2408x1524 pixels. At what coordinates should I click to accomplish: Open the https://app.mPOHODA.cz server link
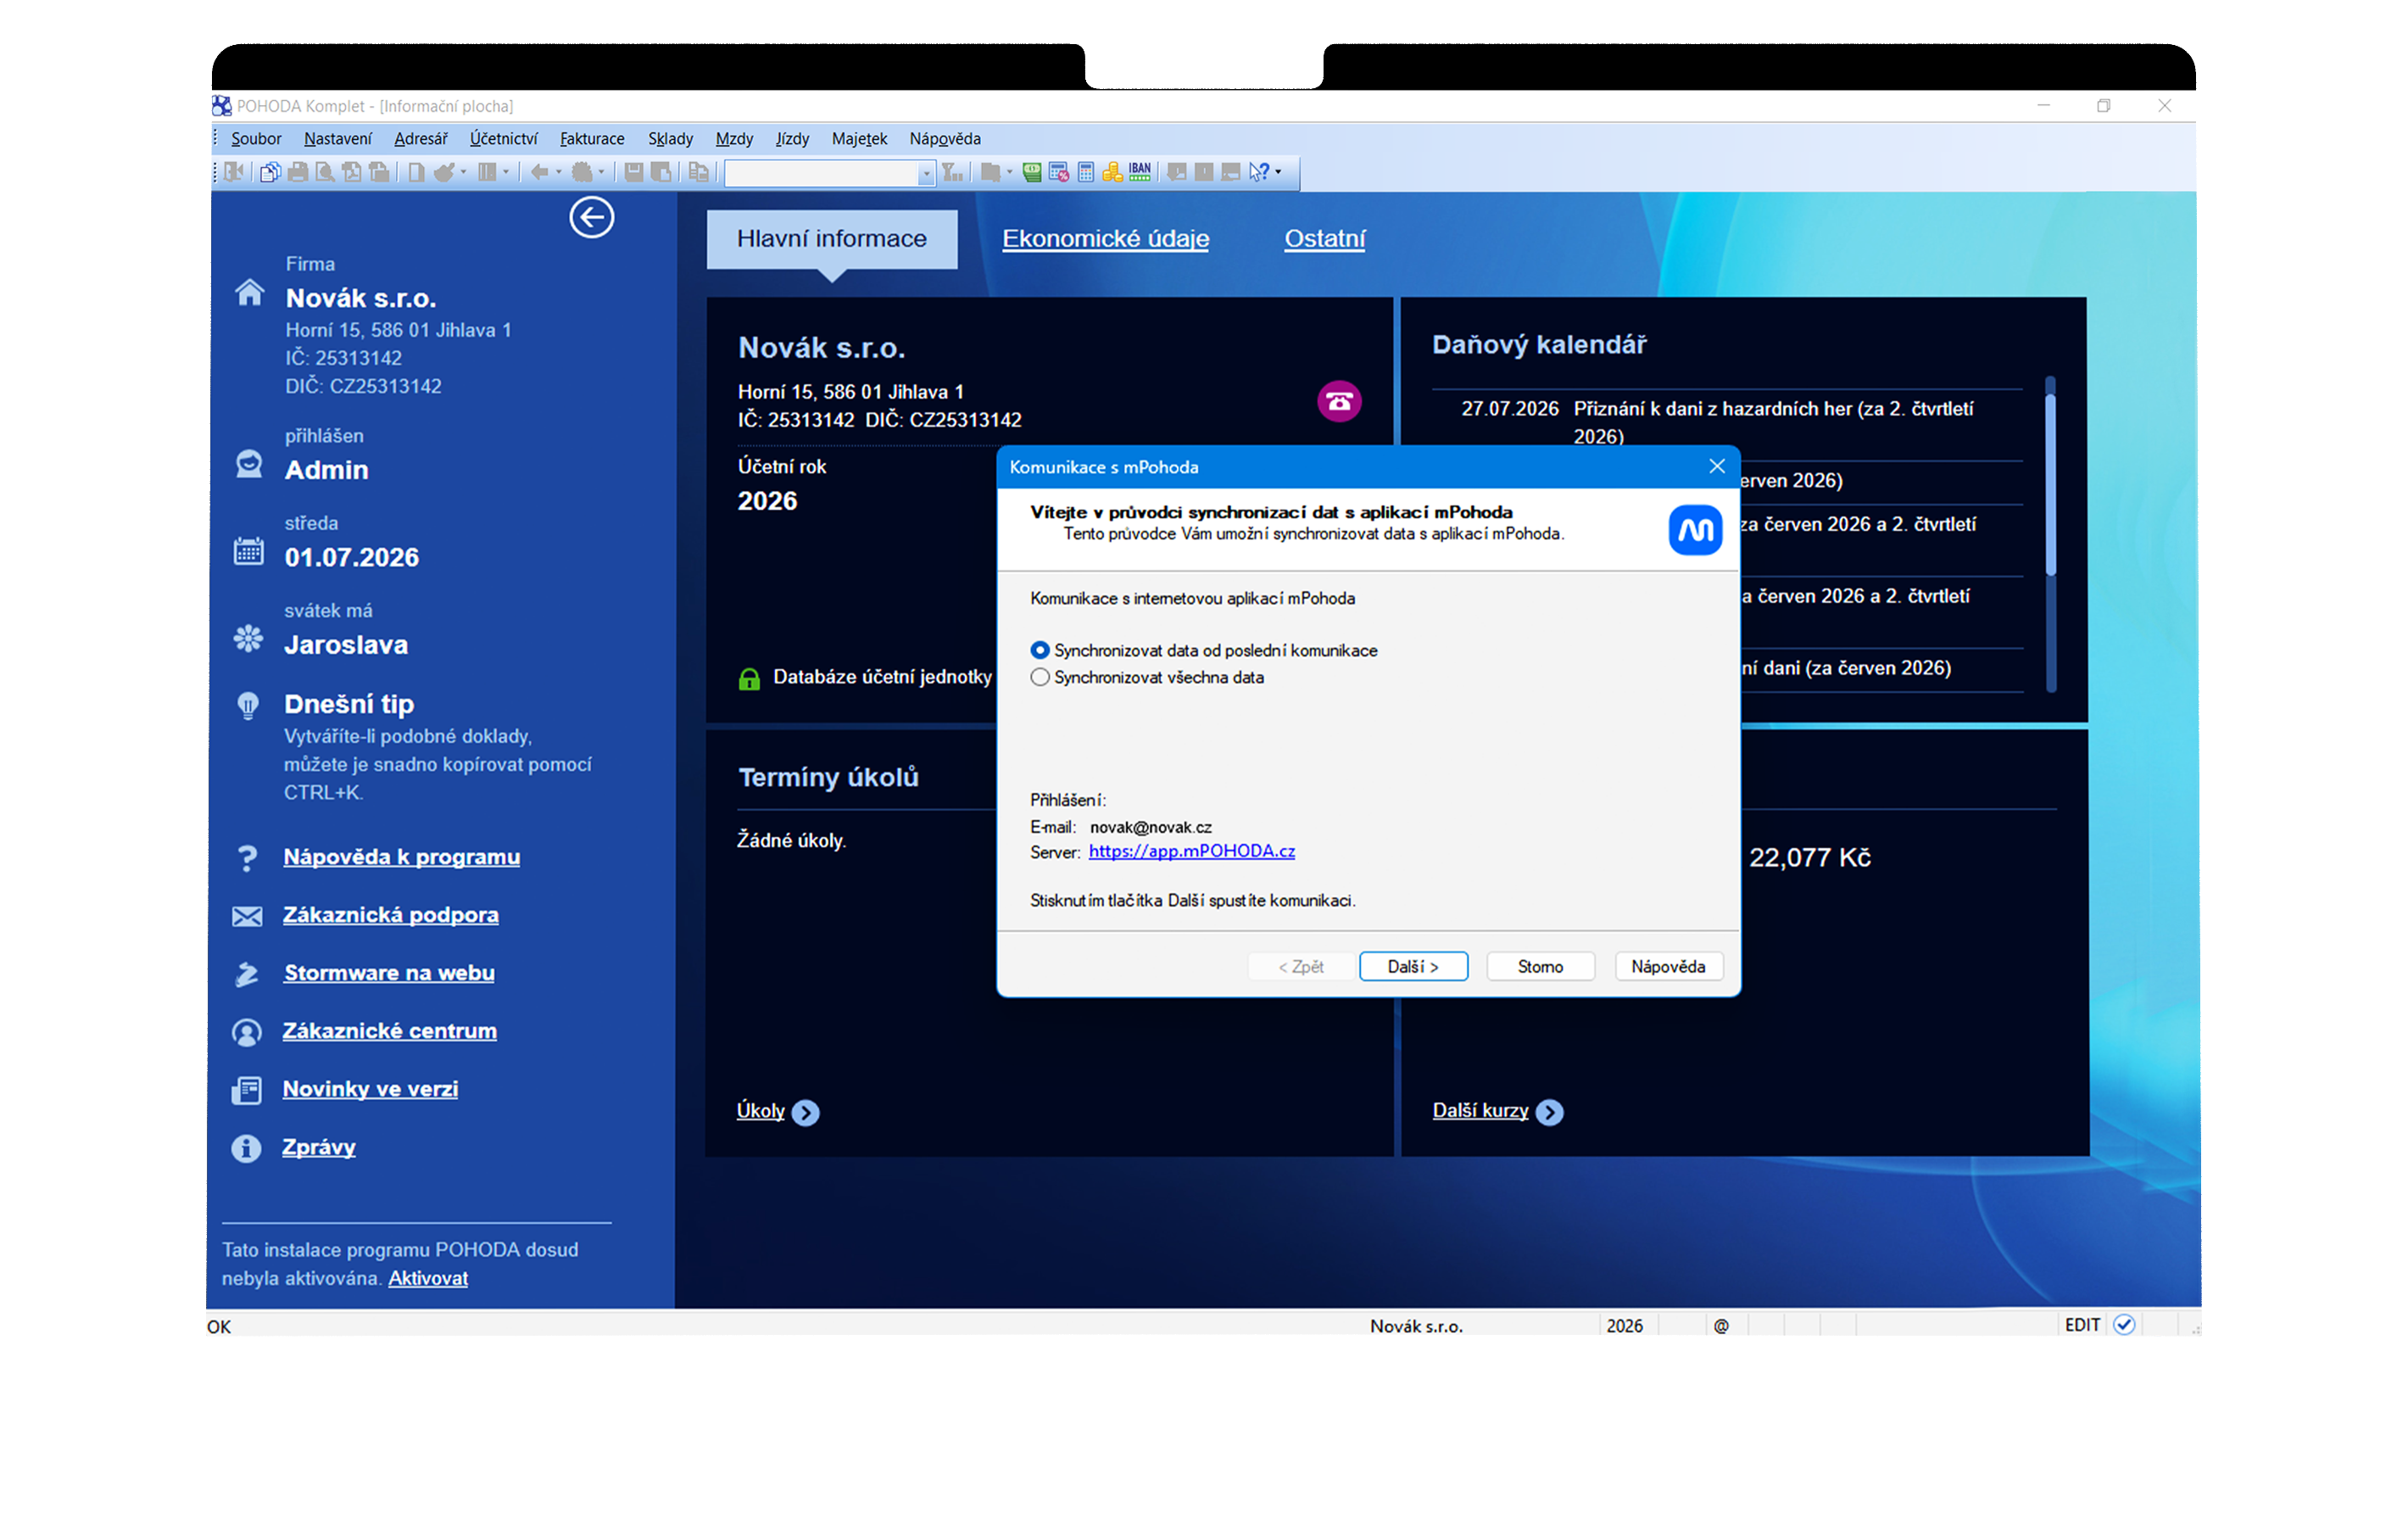pos(1191,851)
